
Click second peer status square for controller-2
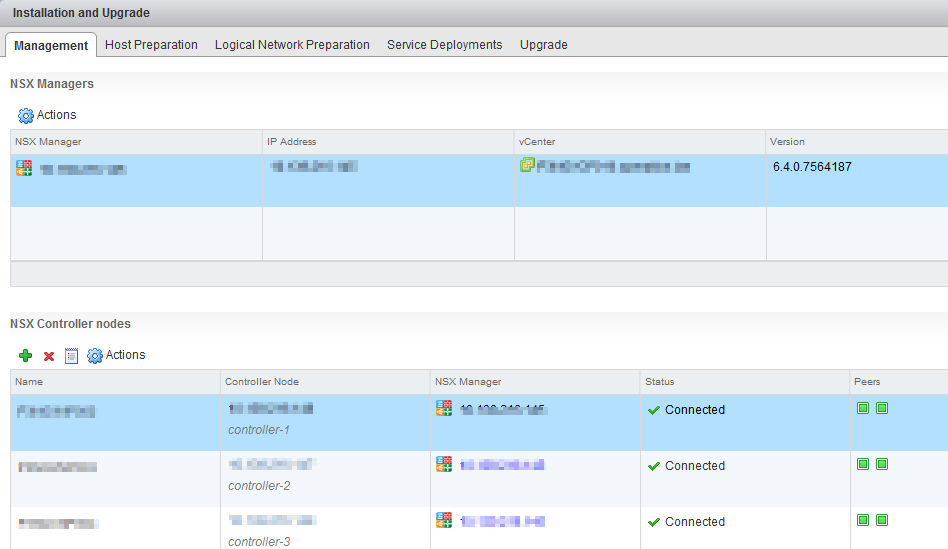point(882,464)
